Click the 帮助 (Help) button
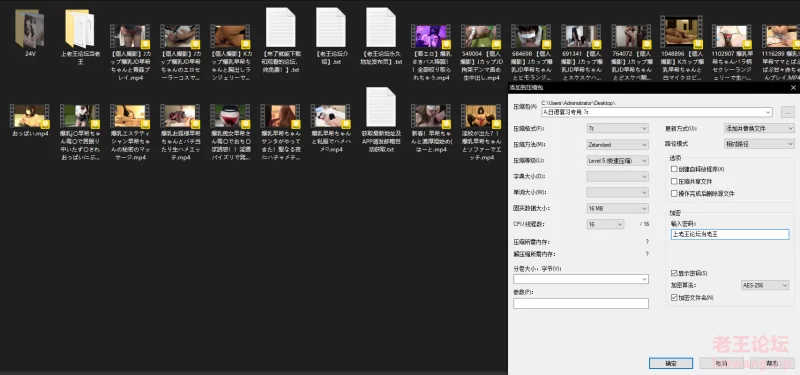The width and height of the screenshot is (800, 375). coord(772,363)
